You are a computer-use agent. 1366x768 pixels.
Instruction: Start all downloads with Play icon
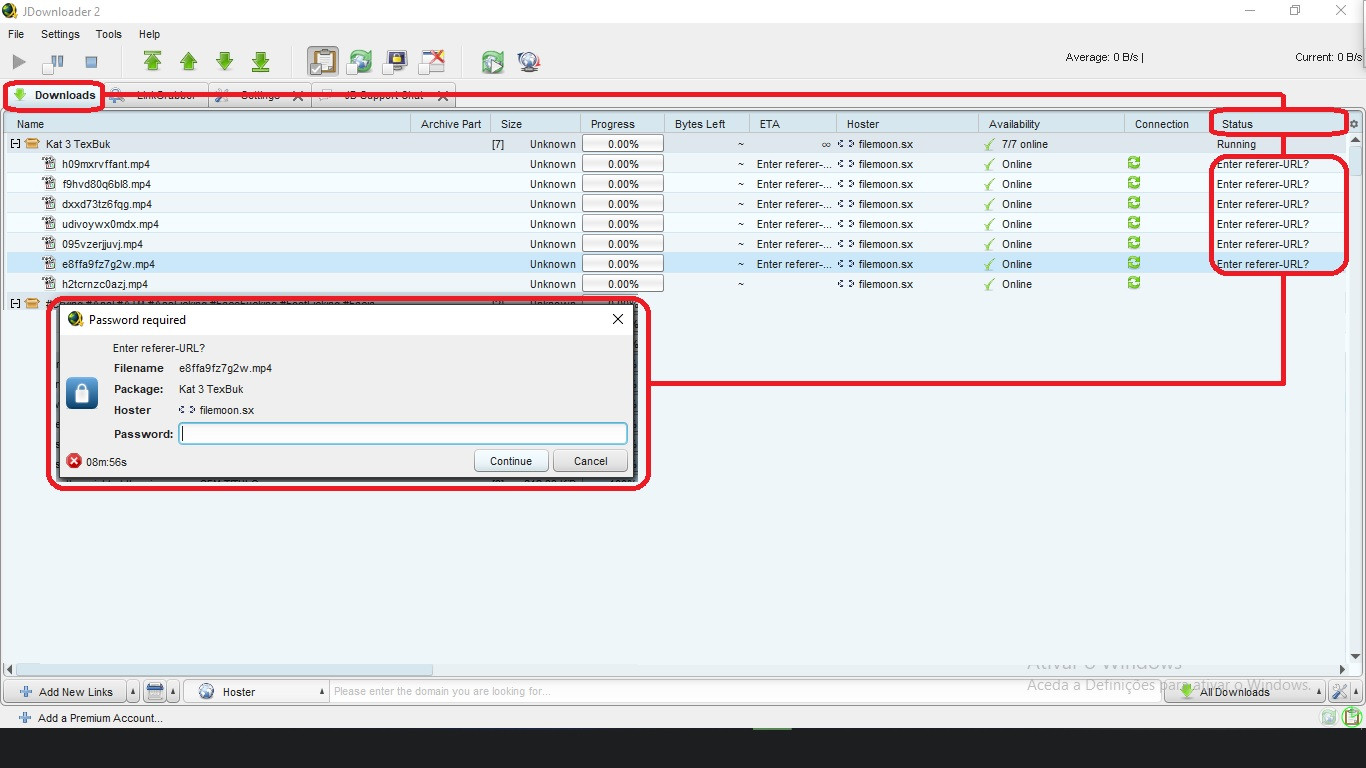tap(19, 62)
